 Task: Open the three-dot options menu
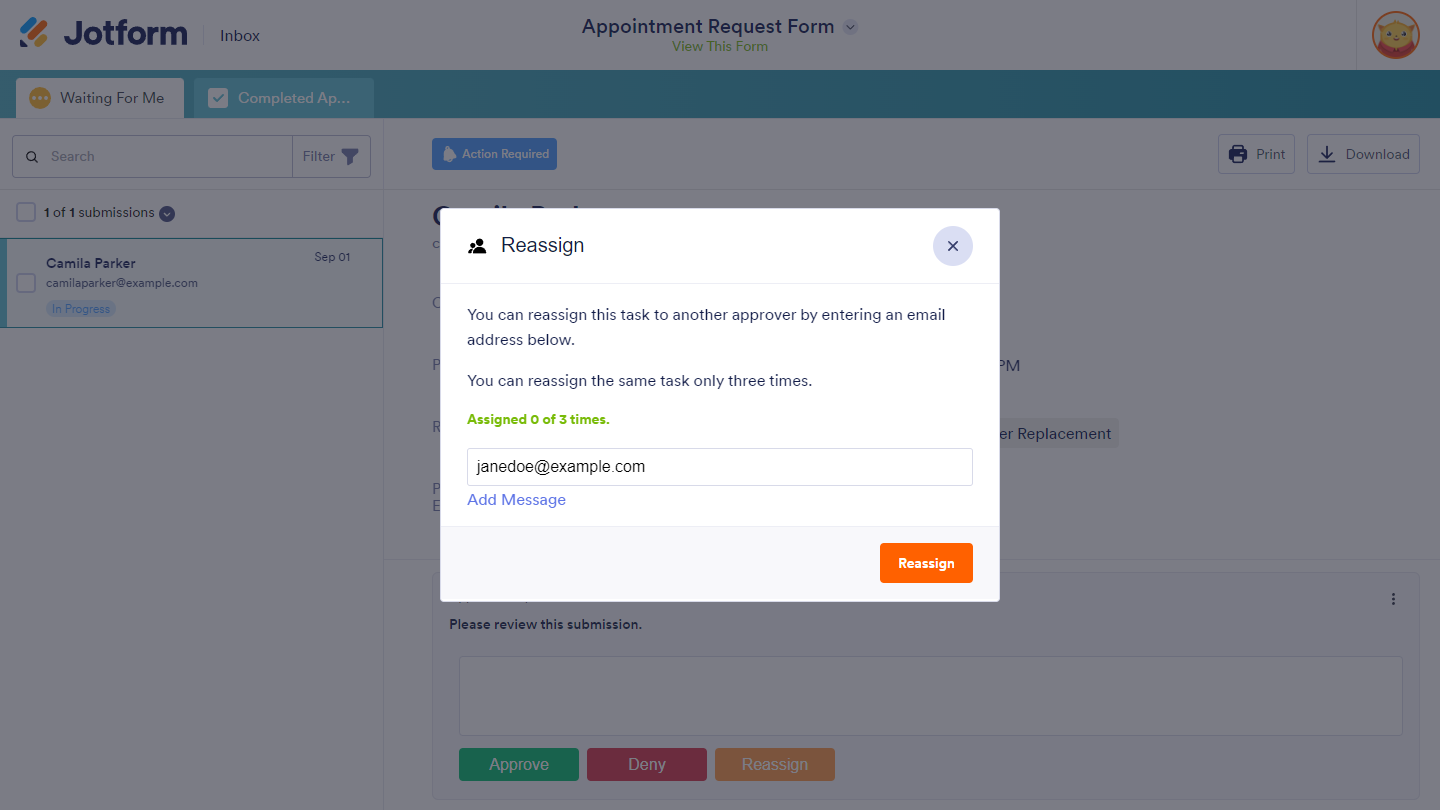click(x=1393, y=599)
